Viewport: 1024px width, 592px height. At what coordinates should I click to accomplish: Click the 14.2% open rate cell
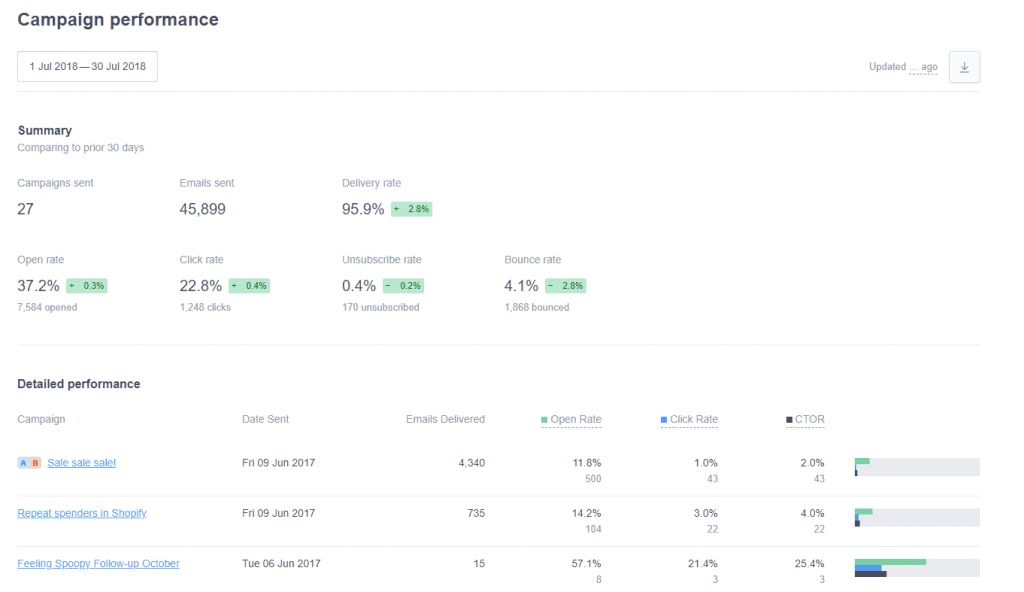pyautogui.click(x=586, y=513)
